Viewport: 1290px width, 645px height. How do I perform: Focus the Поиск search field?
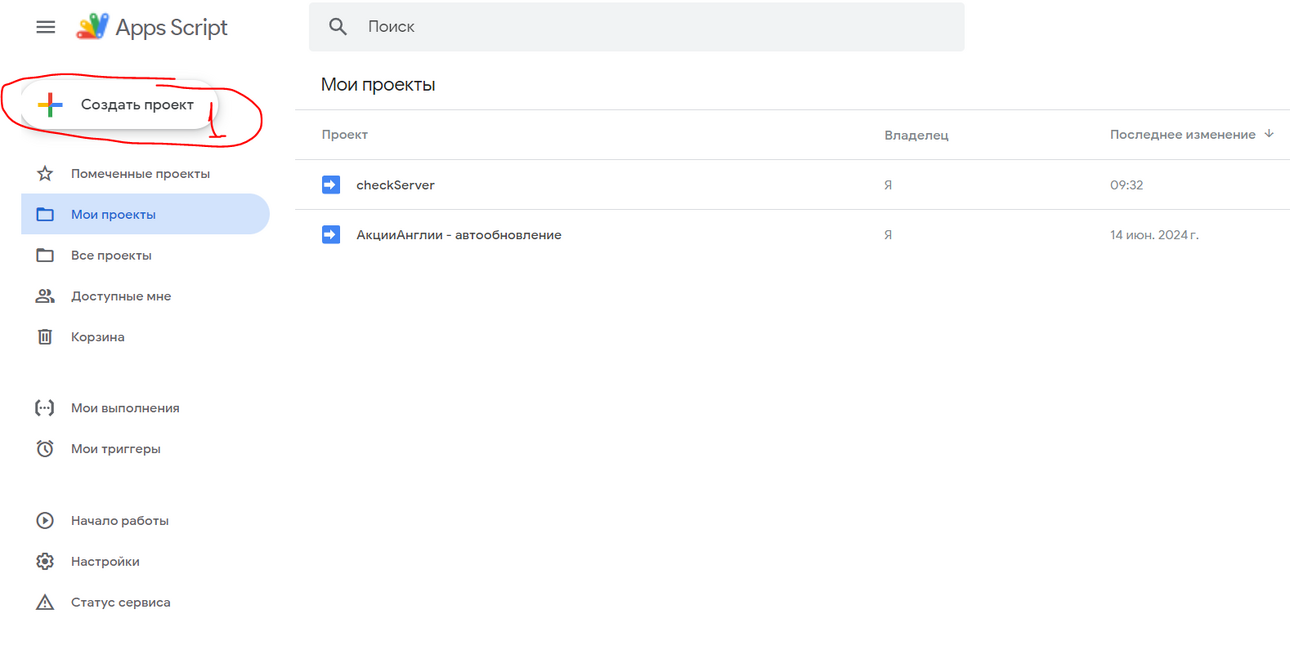click(637, 27)
